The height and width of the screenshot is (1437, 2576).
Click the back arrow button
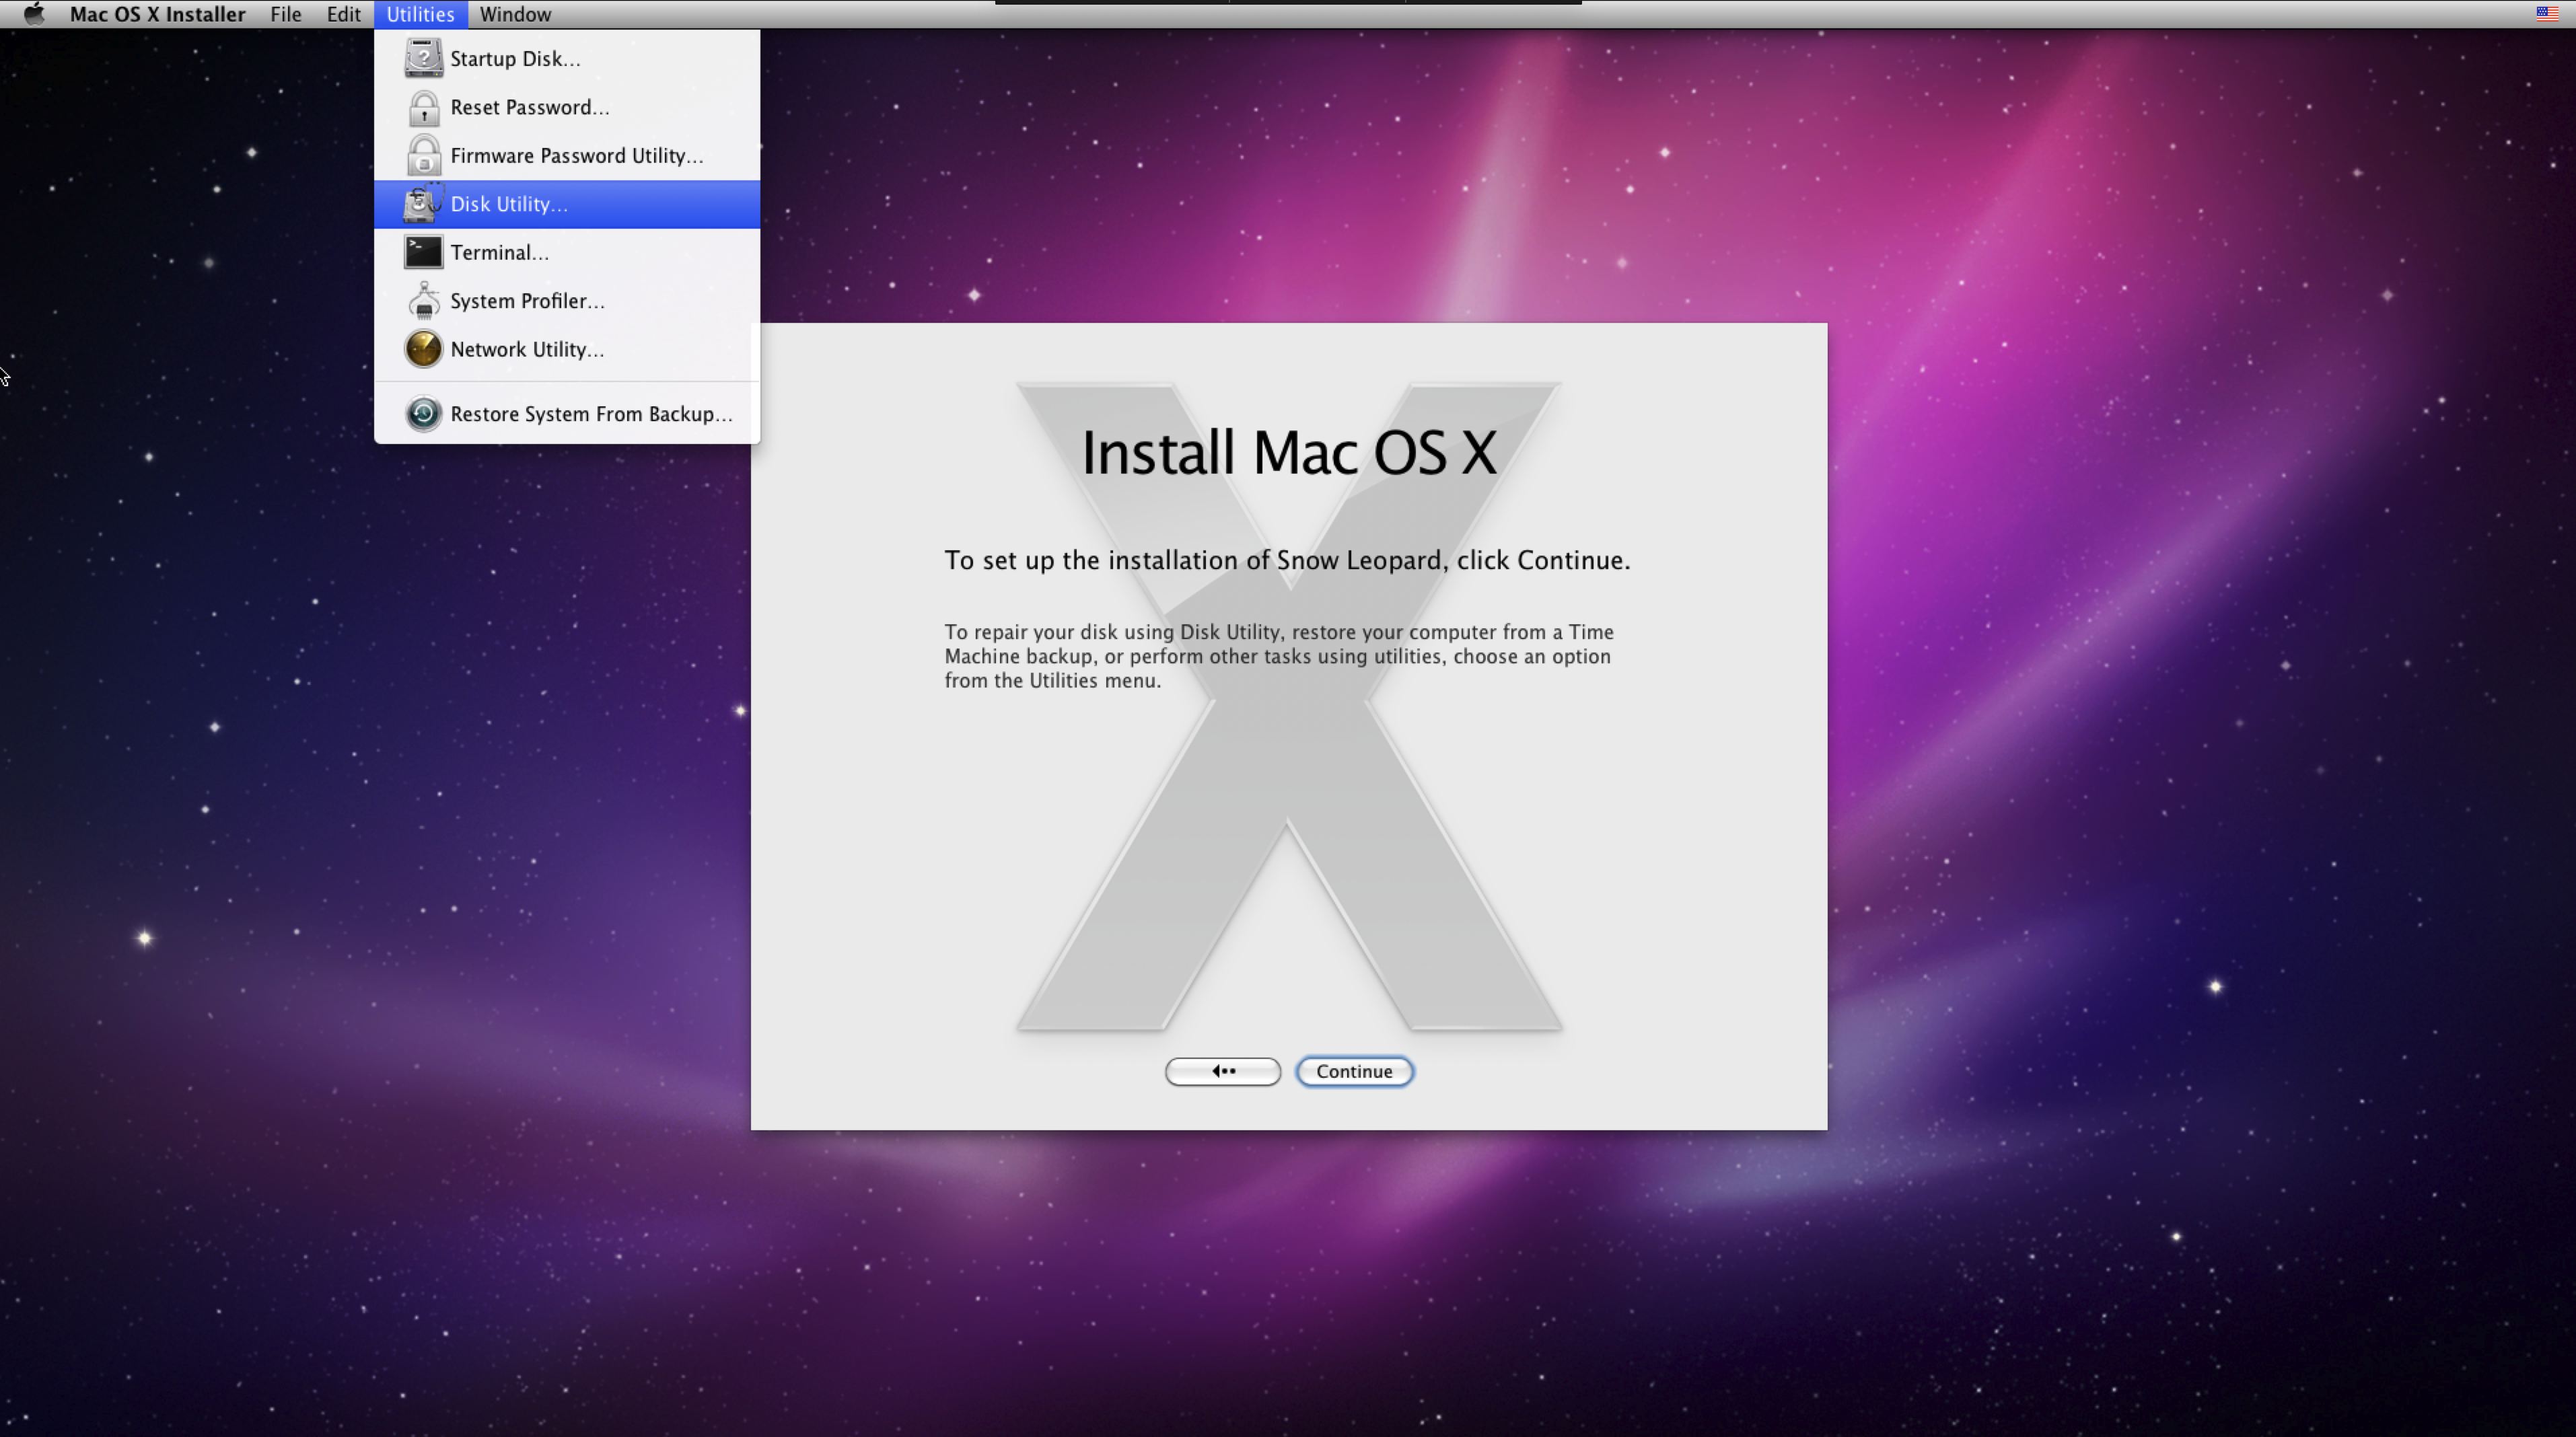pyautogui.click(x=1222, y=1071)
